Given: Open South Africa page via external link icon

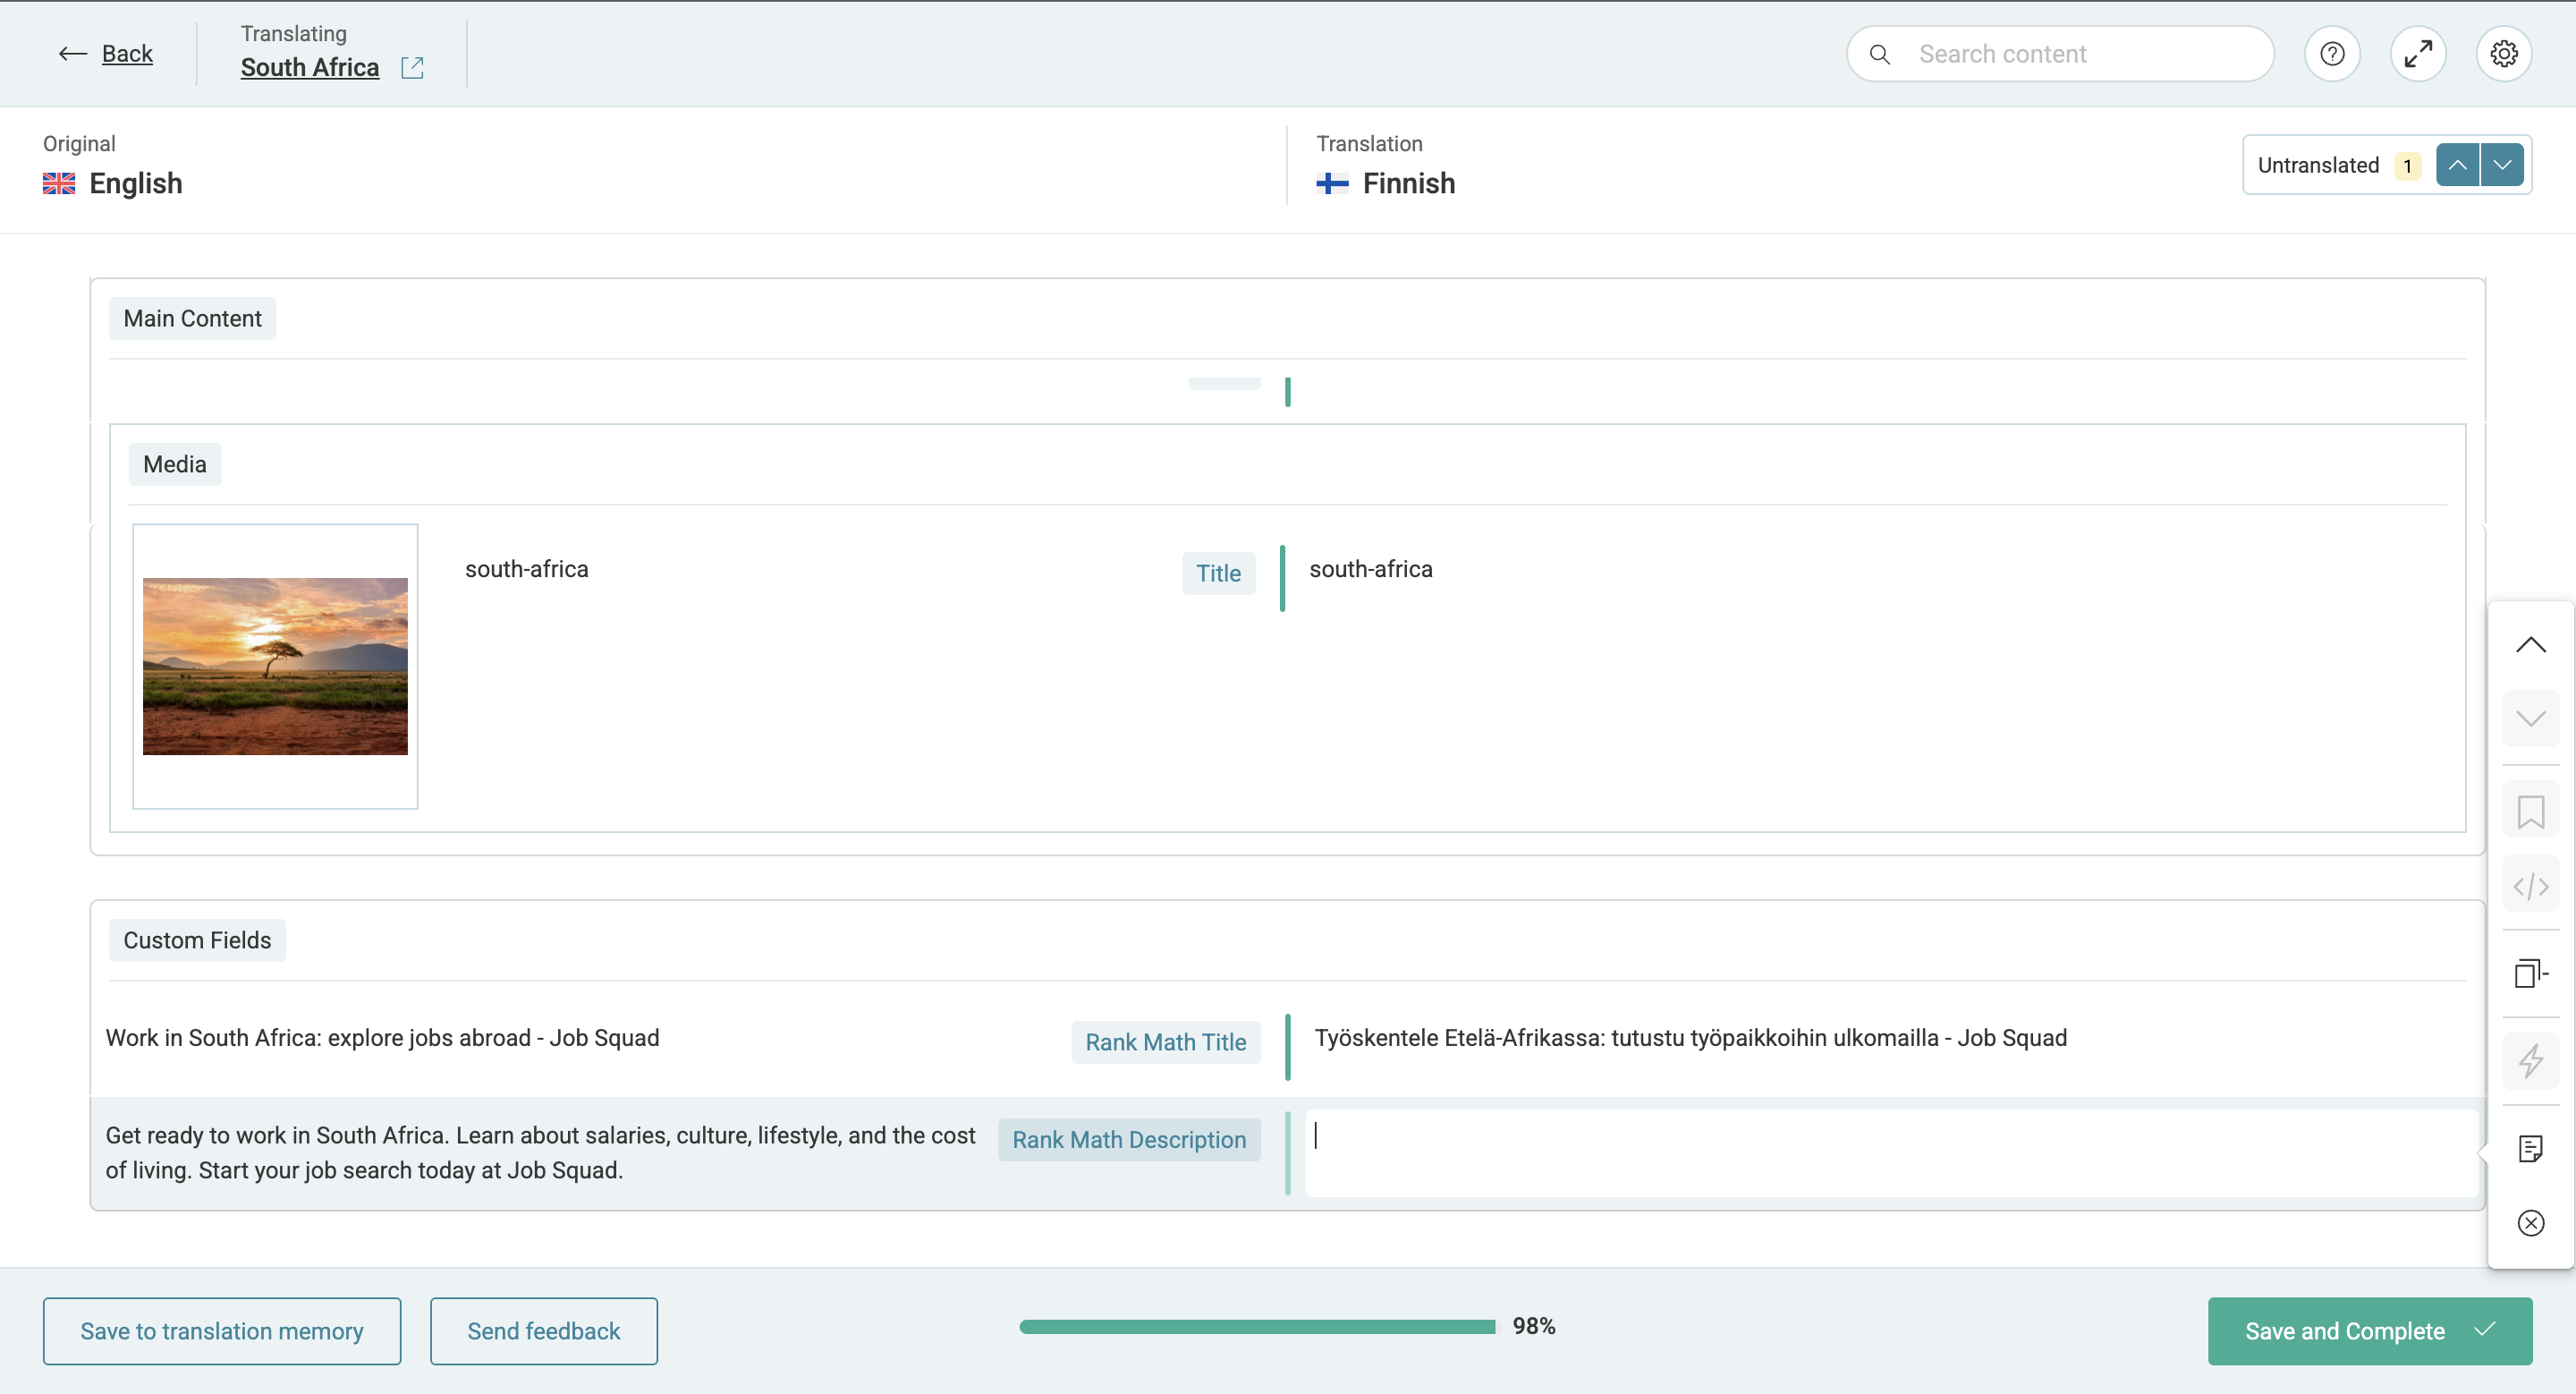Looking at the screenshot, I should tap(412, 68).
